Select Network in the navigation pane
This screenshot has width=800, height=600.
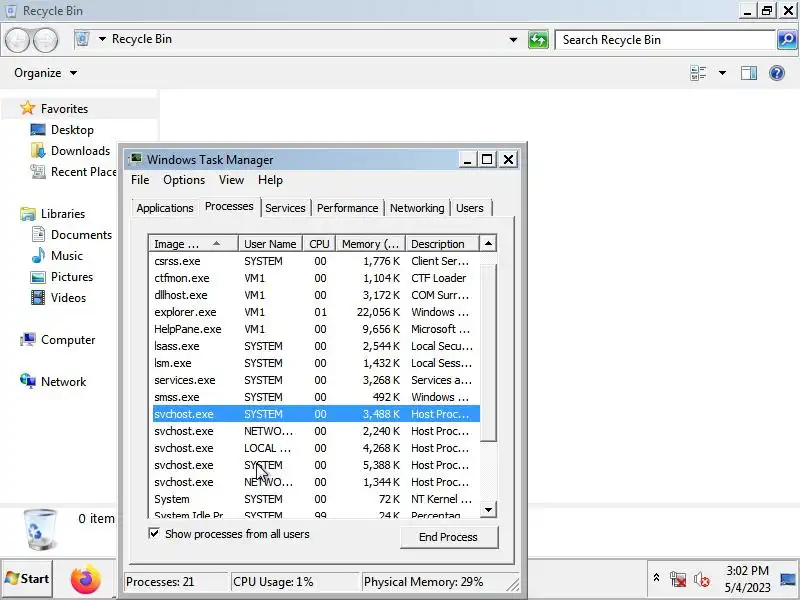click(63, 382)
